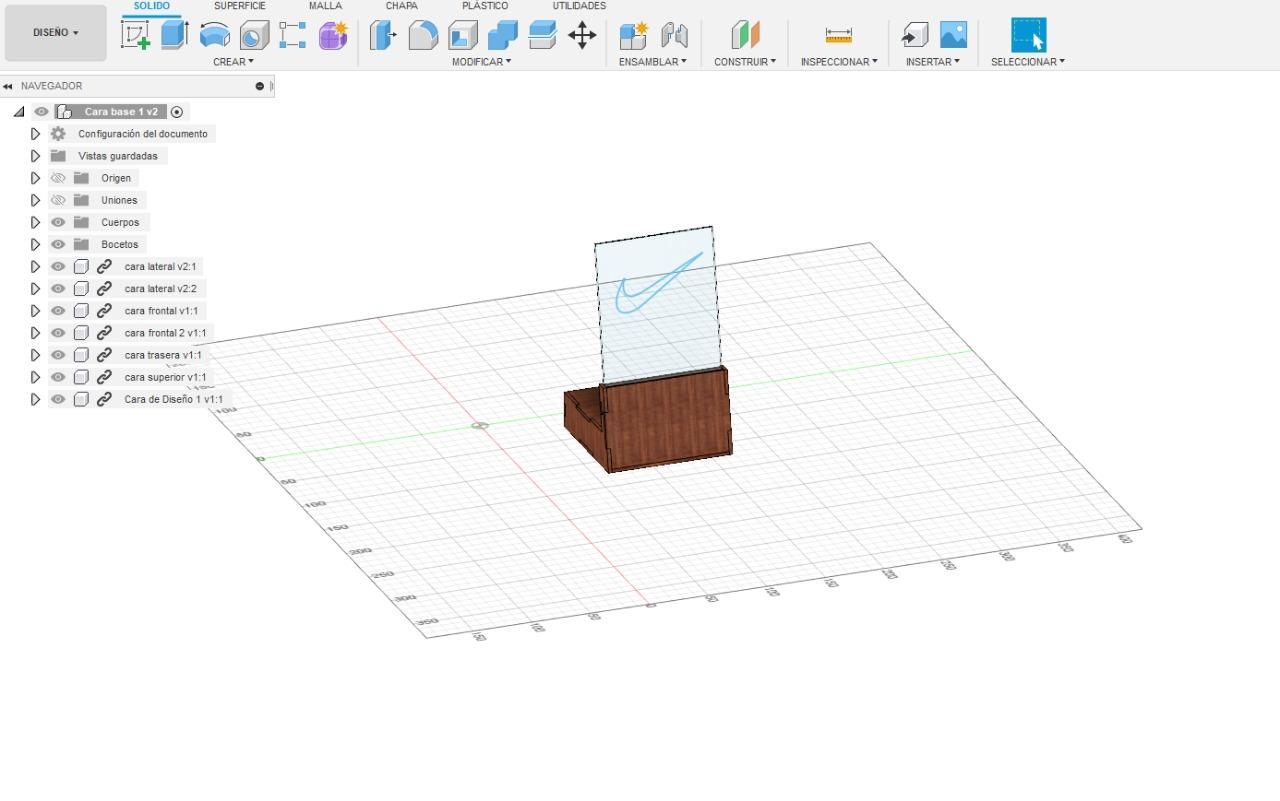Open the CREAR menu dropdown
Viewport: 1280px width, 801px height.
coord(233,62)
